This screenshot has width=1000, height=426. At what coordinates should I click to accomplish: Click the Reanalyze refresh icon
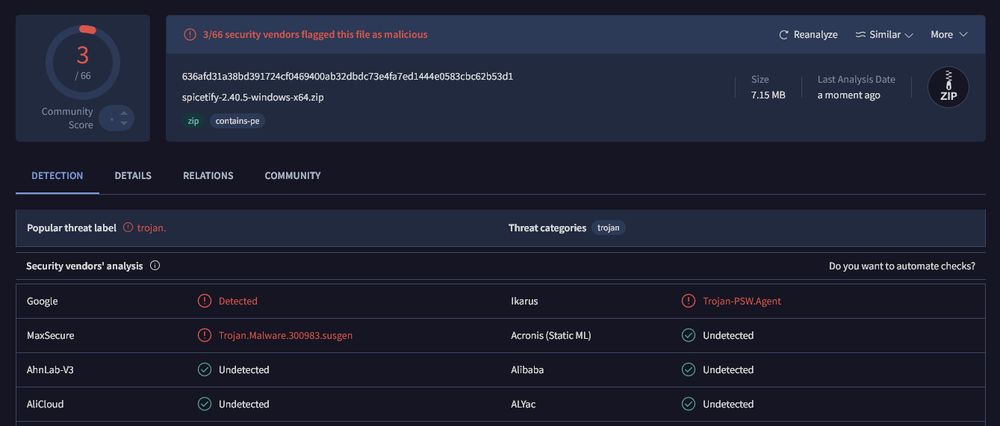pos(784,34)
